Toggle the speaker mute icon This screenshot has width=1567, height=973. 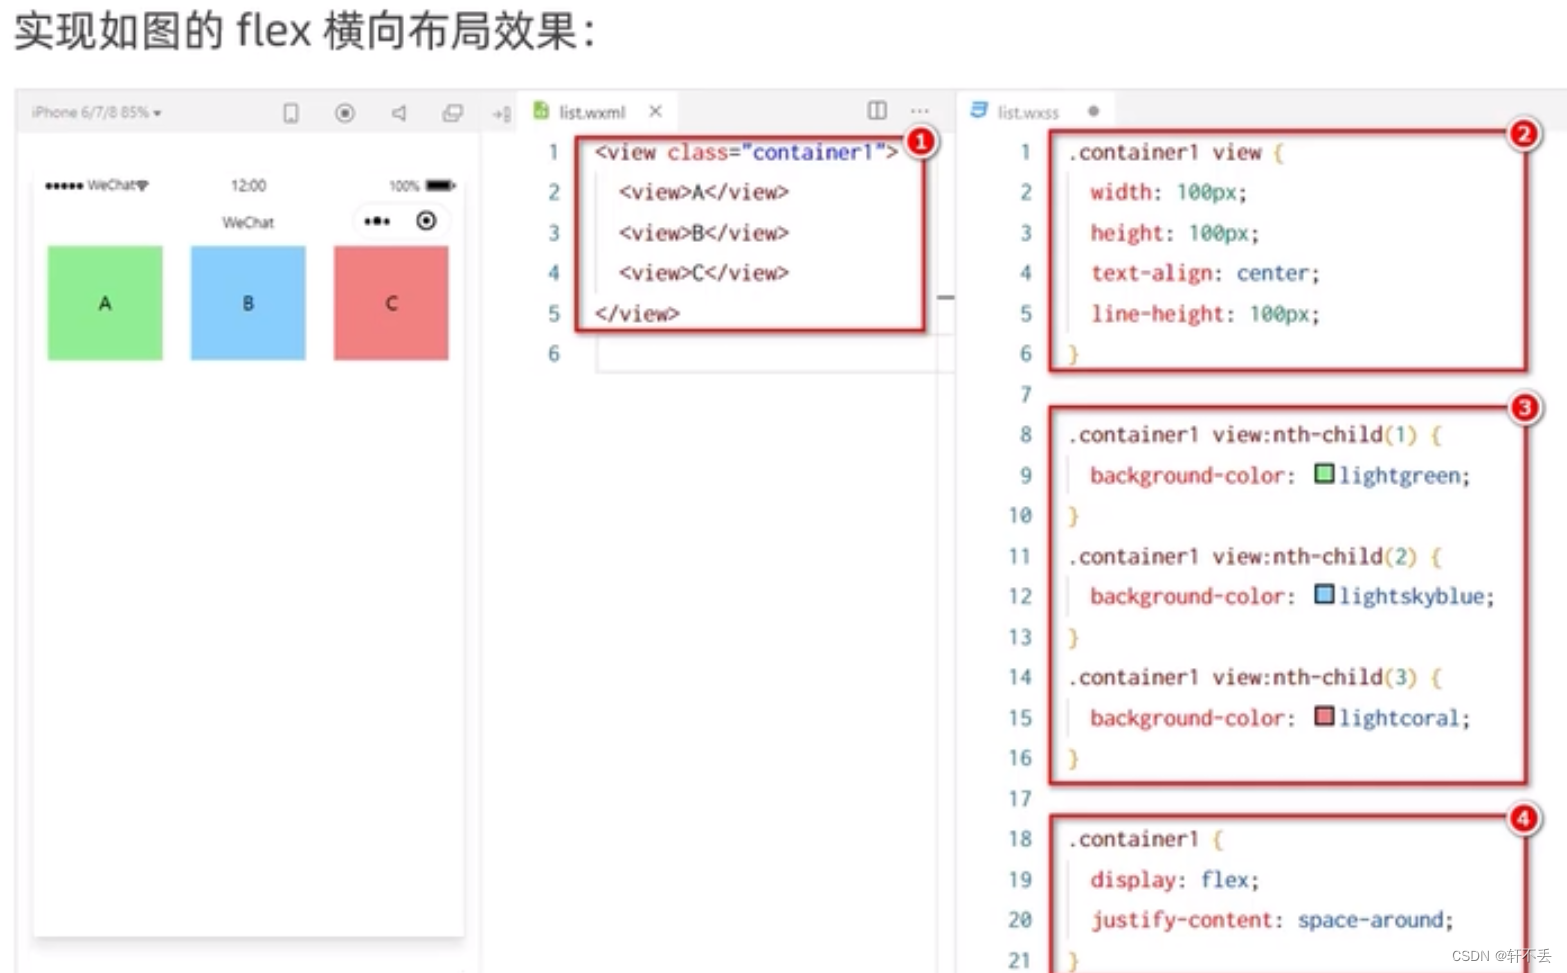tap(399, 113)
